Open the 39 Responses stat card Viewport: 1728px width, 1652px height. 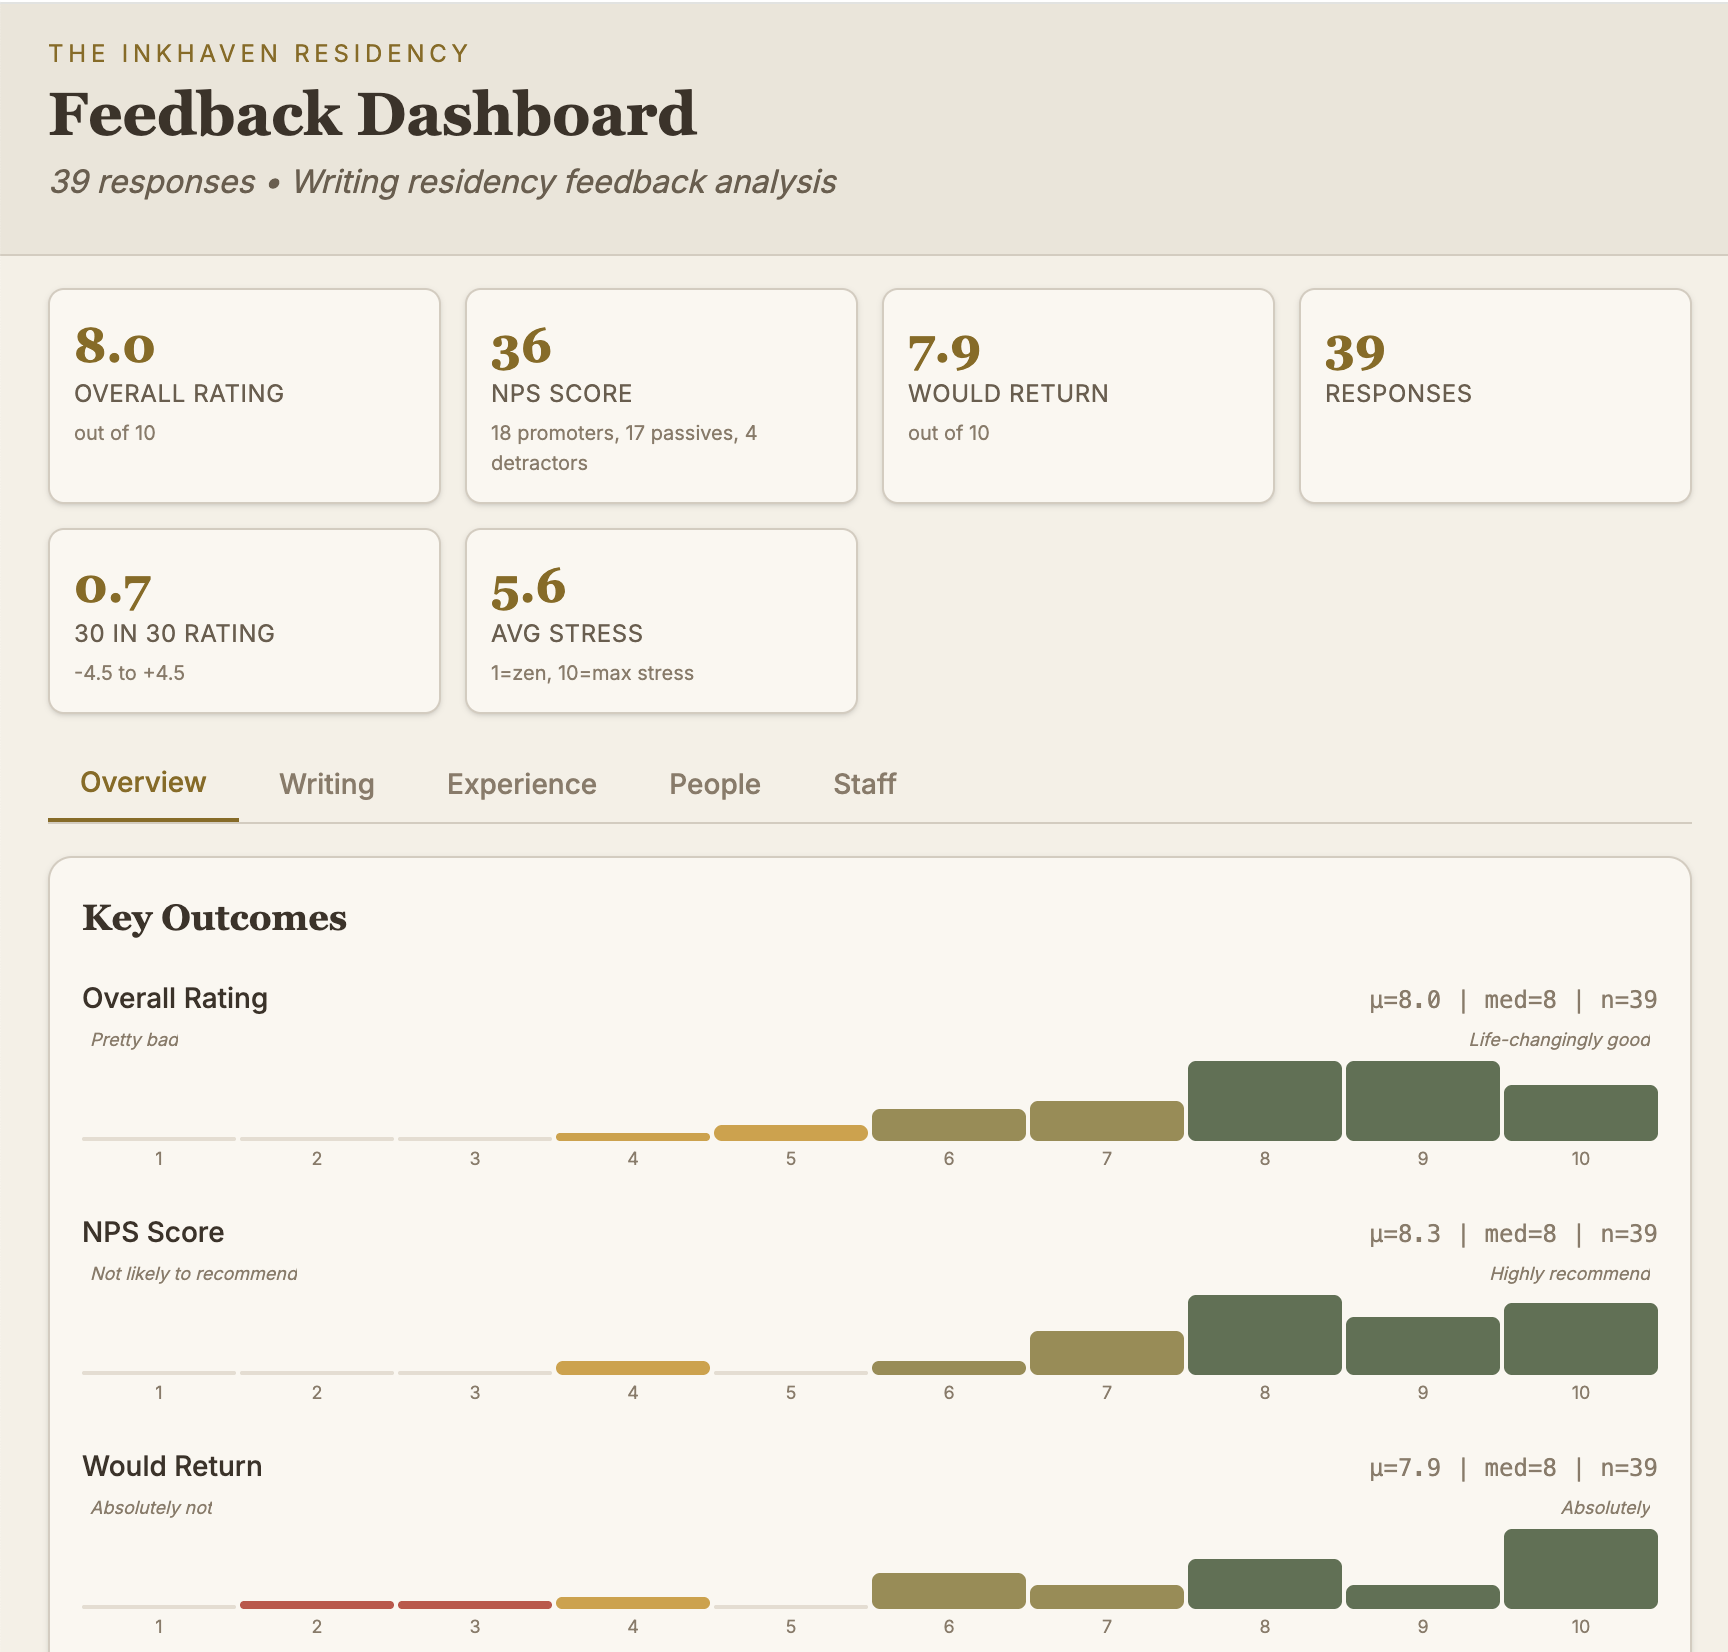coord(1494,396)
